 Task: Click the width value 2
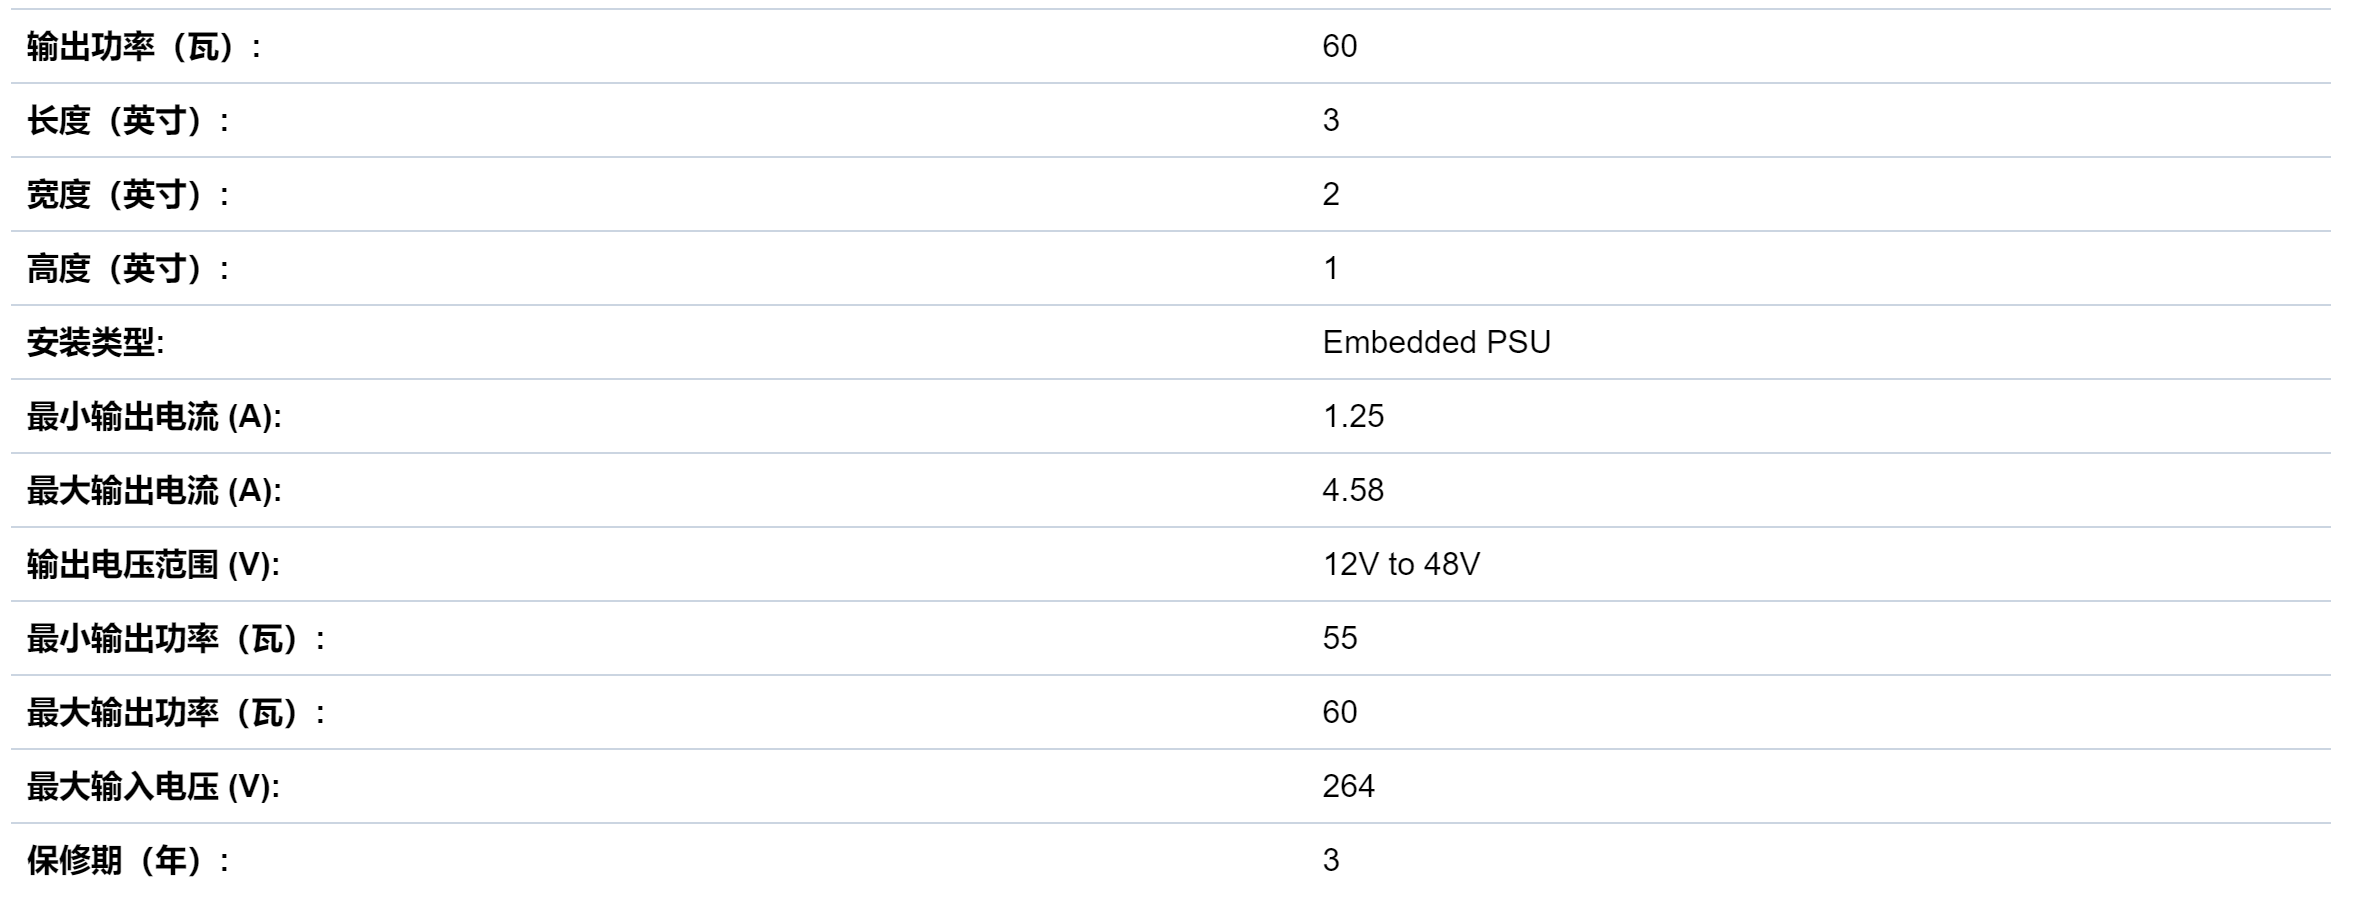(1330, 194)
